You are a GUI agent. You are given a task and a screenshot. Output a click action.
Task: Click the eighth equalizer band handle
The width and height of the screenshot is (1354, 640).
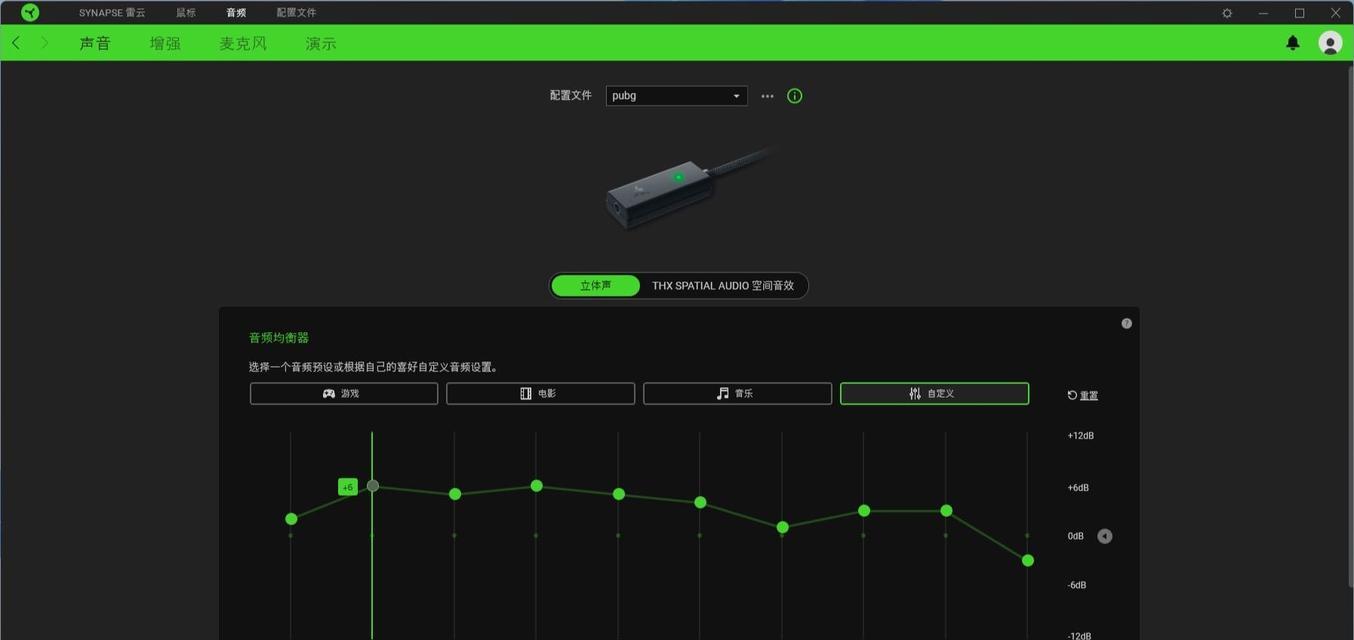coord(864,511)
